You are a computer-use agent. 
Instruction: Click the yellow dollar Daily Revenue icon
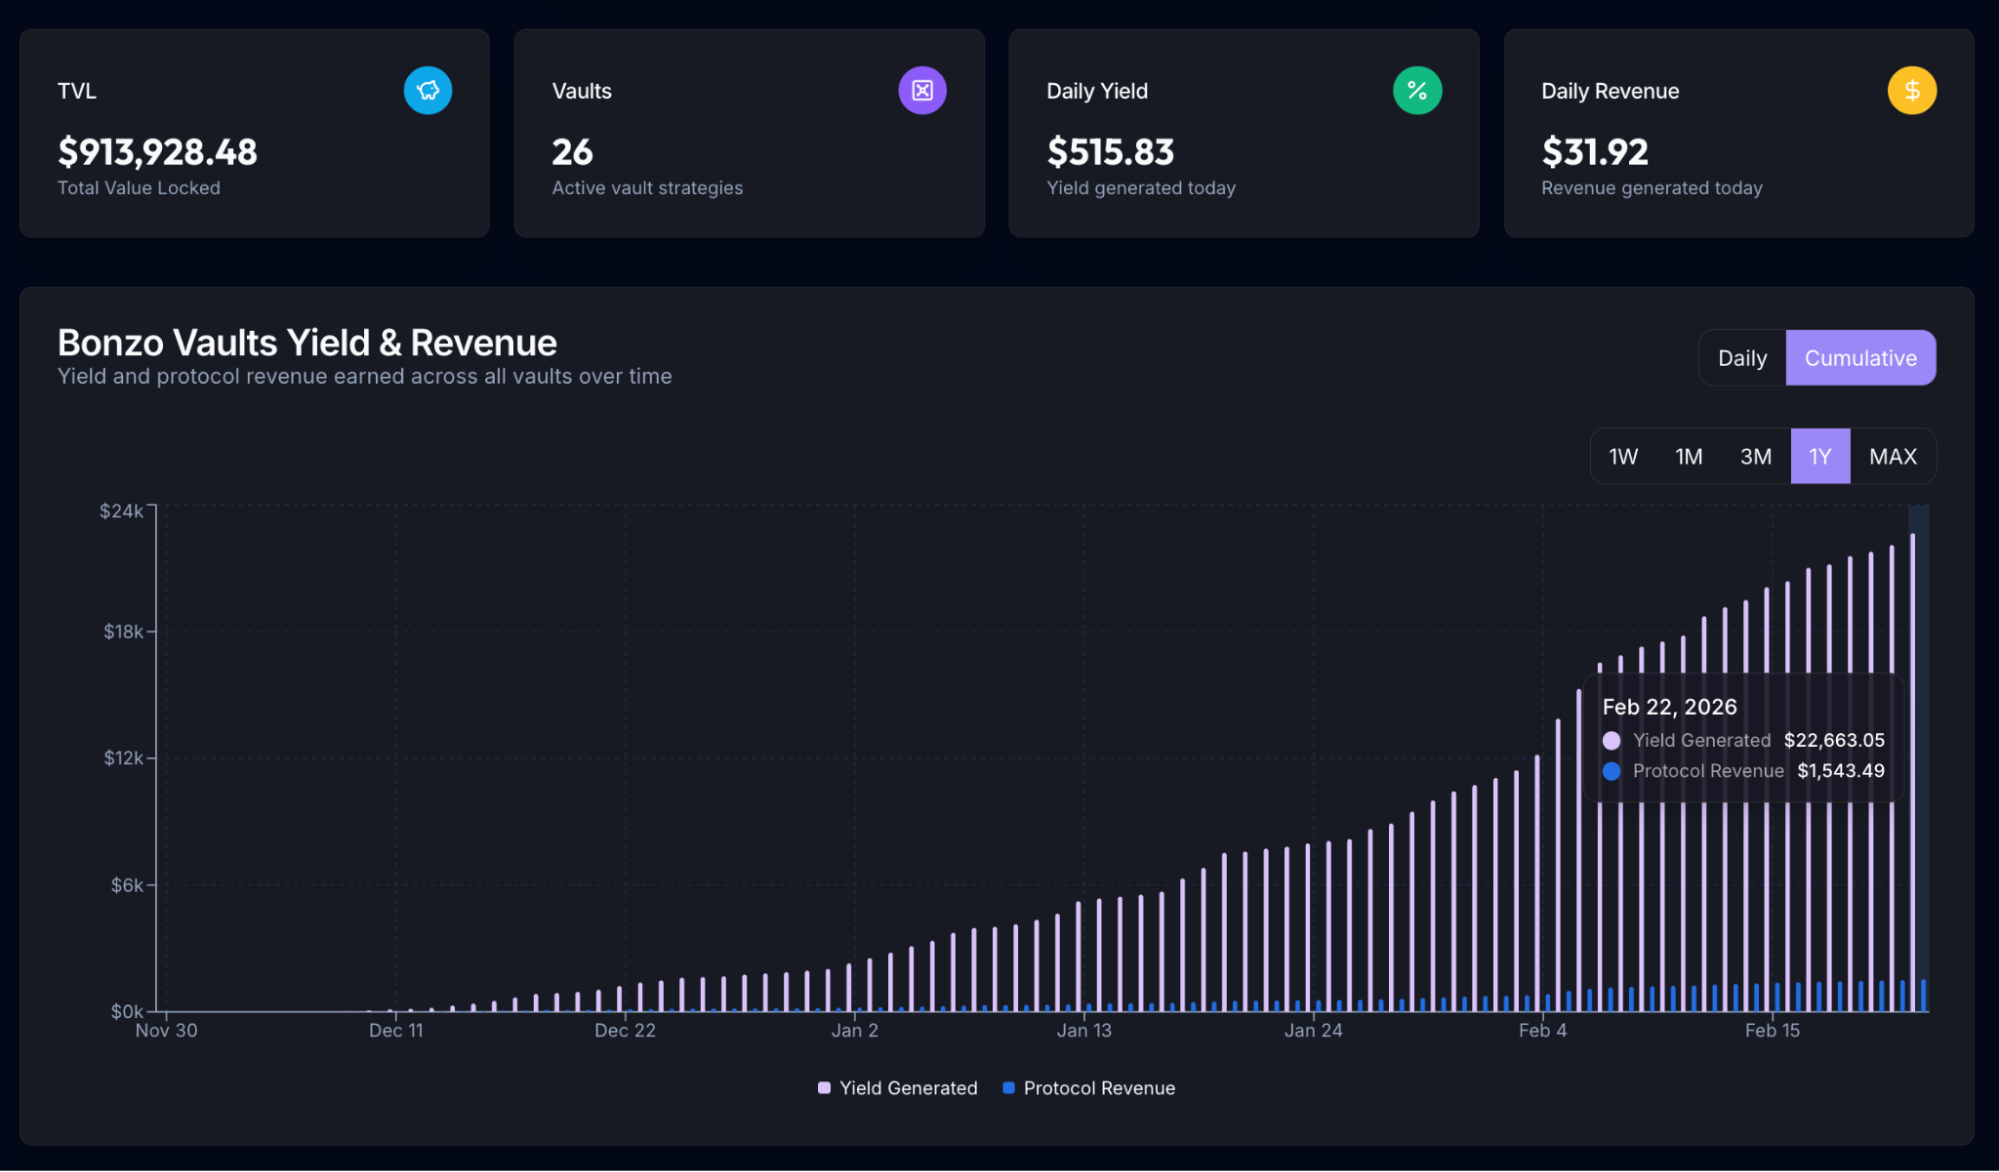(1911, 91)
